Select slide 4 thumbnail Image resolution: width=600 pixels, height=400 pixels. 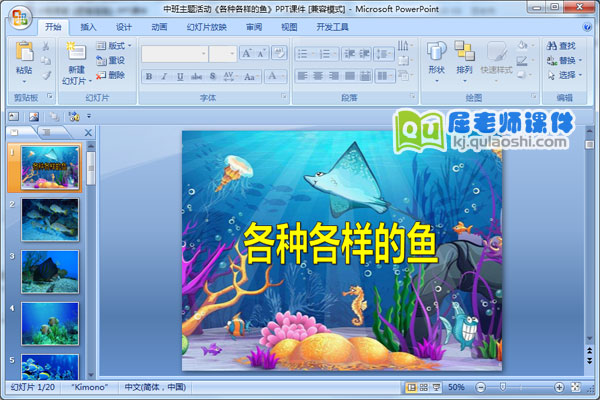[50, 324]
